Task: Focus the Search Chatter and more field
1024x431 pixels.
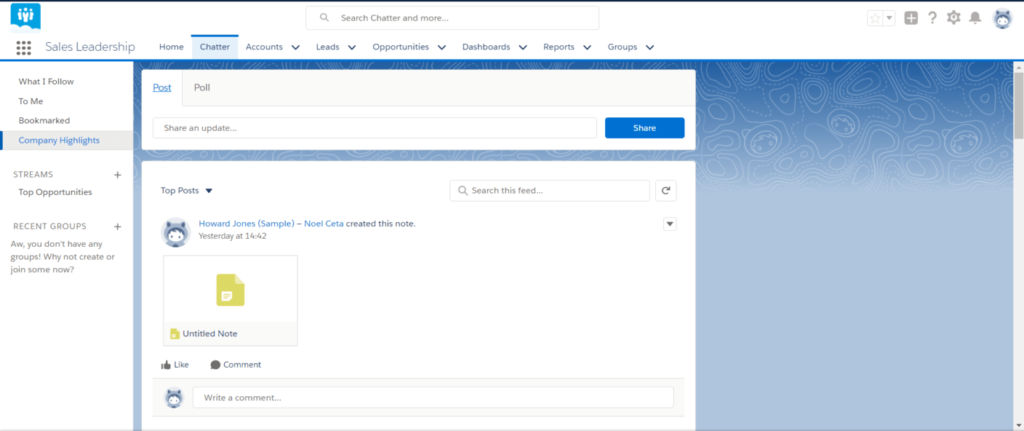Action: point(452,18)
